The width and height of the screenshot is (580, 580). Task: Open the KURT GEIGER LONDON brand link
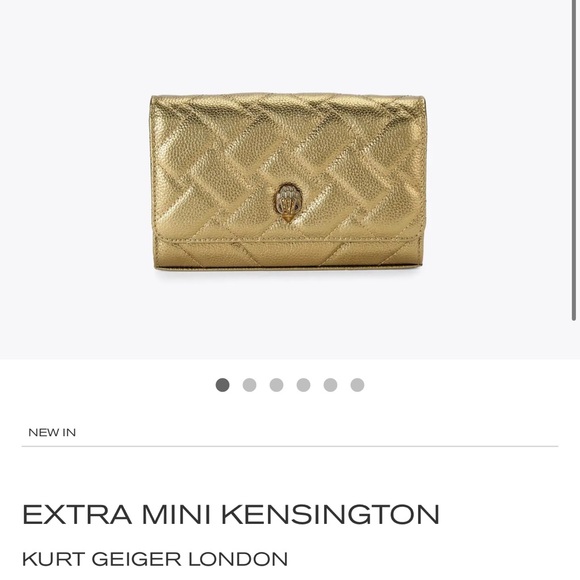155,559
